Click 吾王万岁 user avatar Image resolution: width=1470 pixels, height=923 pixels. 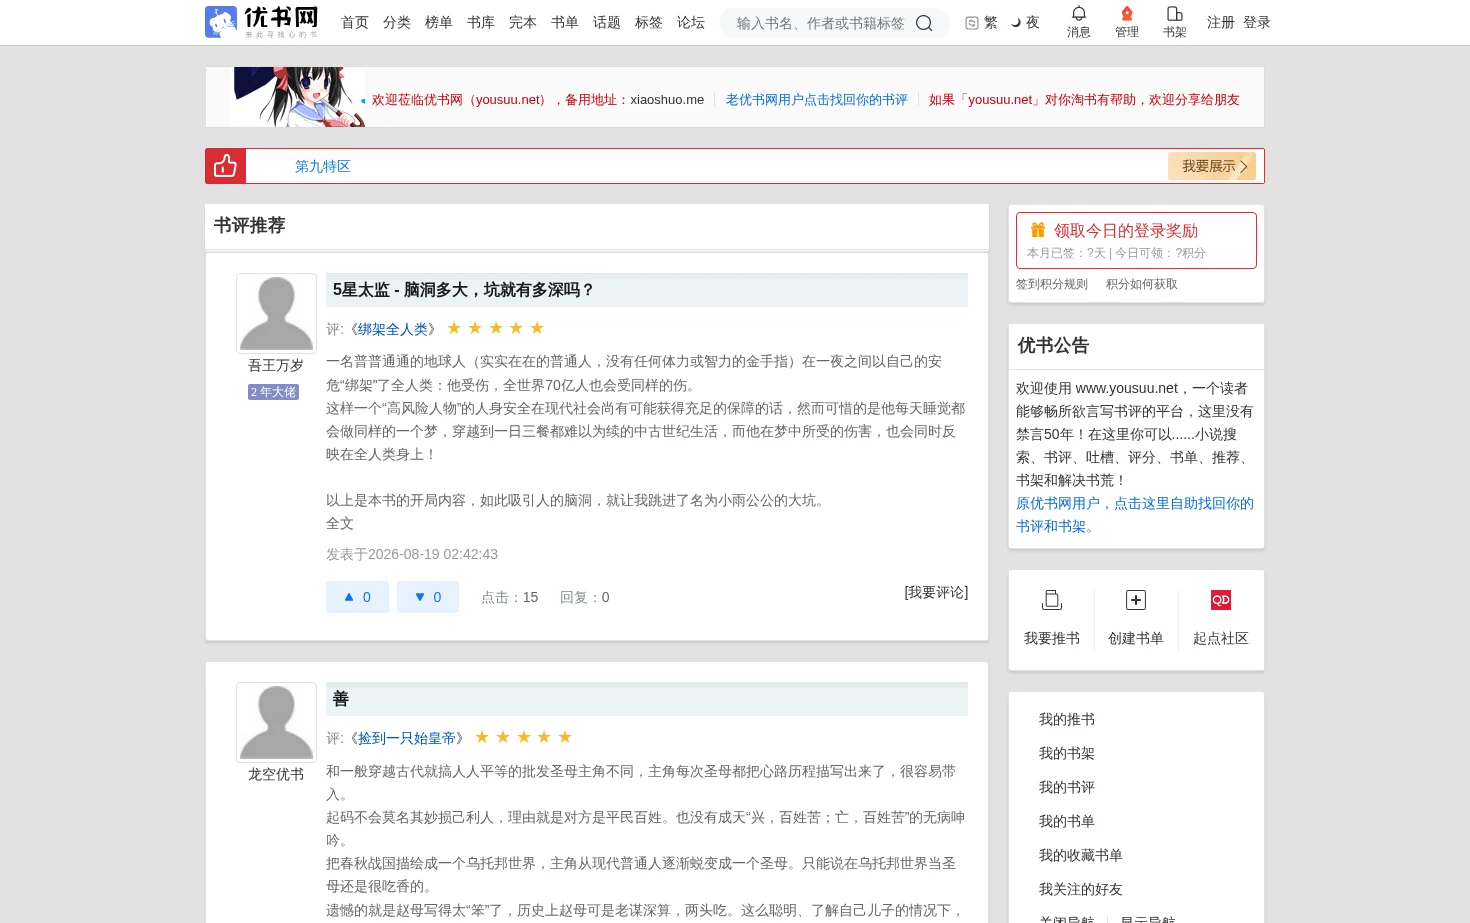tap(276, 313)
